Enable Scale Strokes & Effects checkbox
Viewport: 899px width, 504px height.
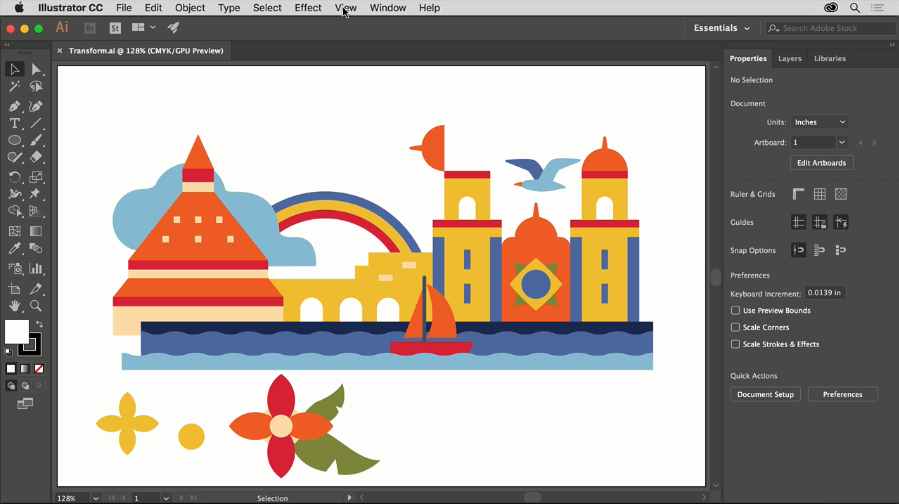735,344
